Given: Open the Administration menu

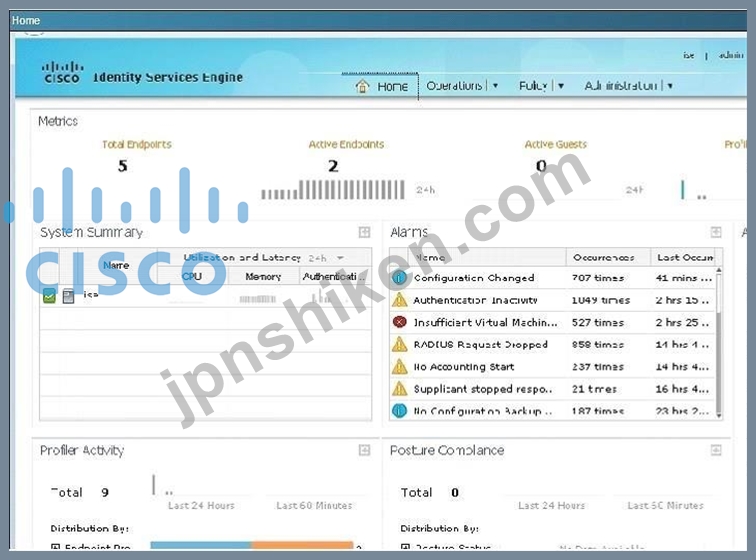Looking at the screenshot, I should tap(621, 86).
